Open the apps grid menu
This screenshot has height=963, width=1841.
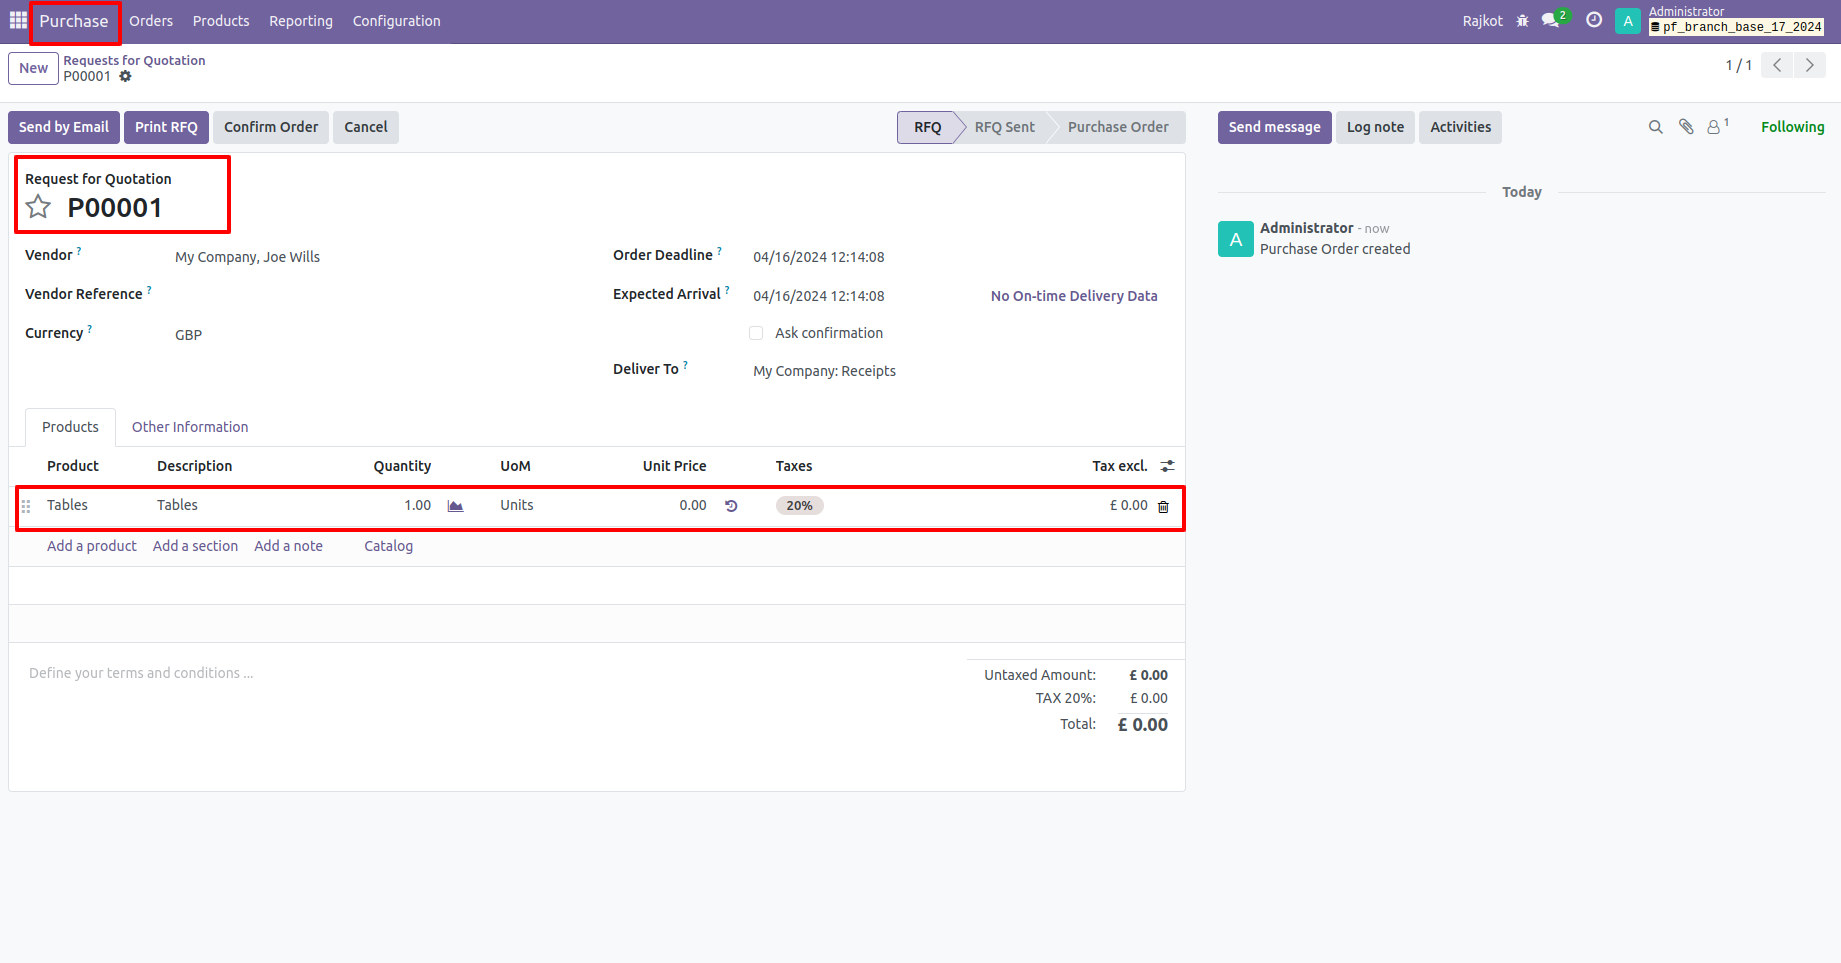tap(17, 20)
